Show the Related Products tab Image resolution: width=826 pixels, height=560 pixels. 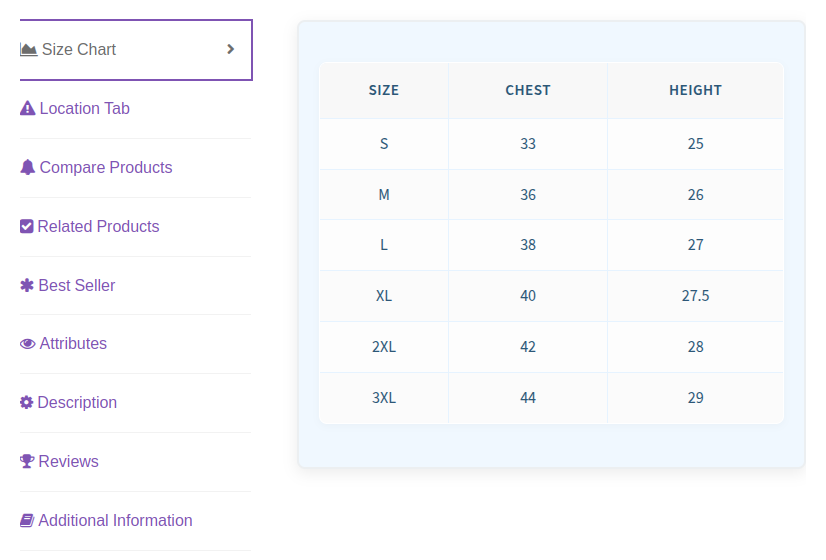coord(98,226)
